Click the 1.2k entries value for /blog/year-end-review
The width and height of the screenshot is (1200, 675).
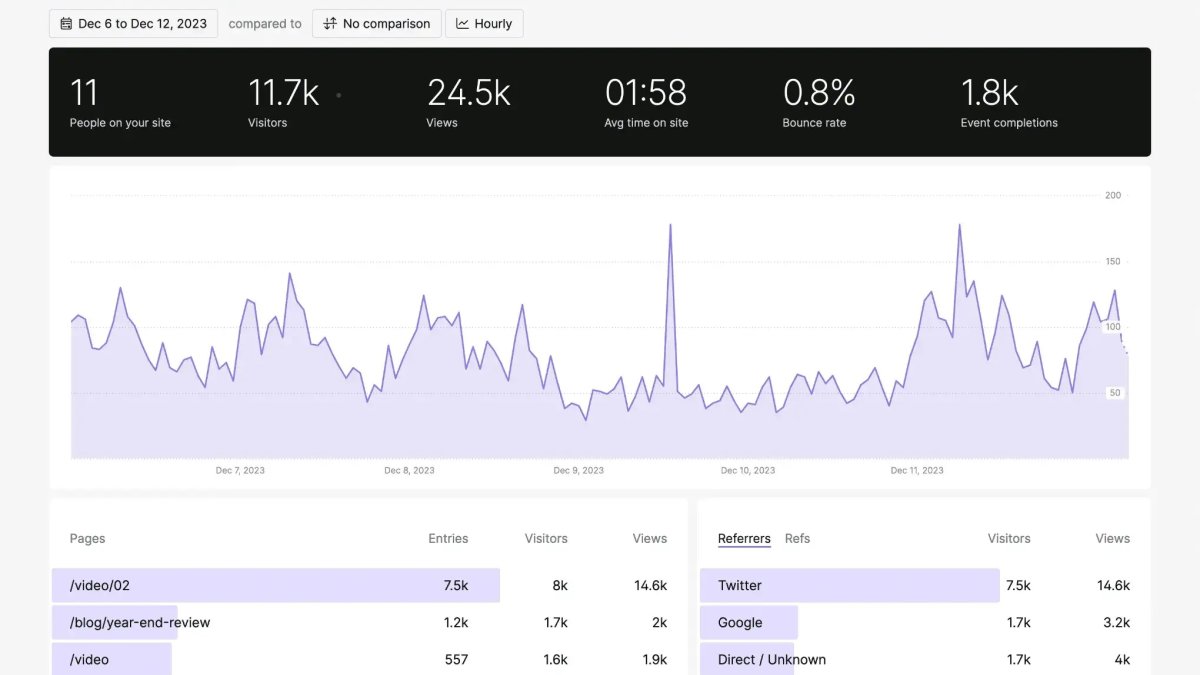[456, 622]
